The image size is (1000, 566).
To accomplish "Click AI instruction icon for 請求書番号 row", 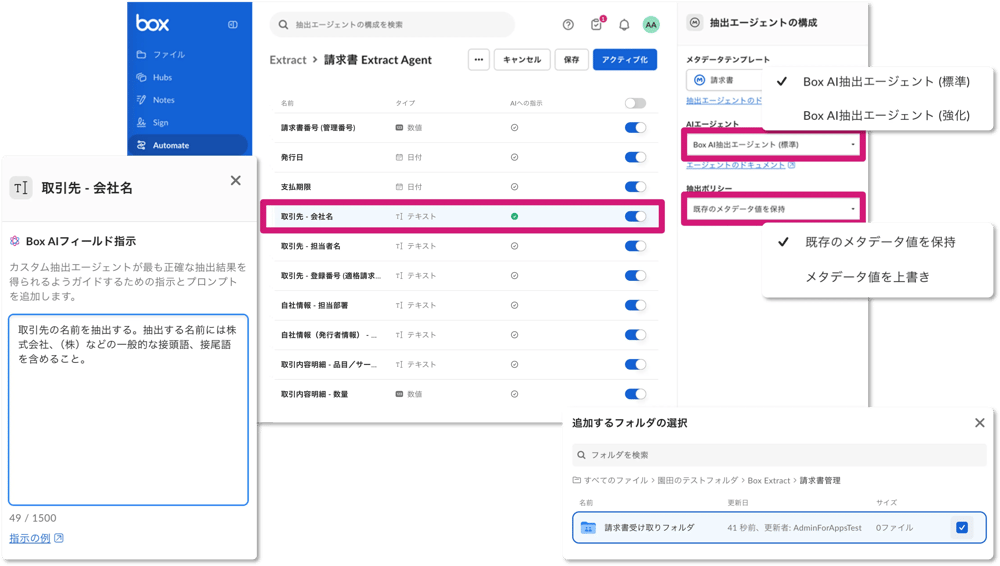I will click(x=515, y=128).
